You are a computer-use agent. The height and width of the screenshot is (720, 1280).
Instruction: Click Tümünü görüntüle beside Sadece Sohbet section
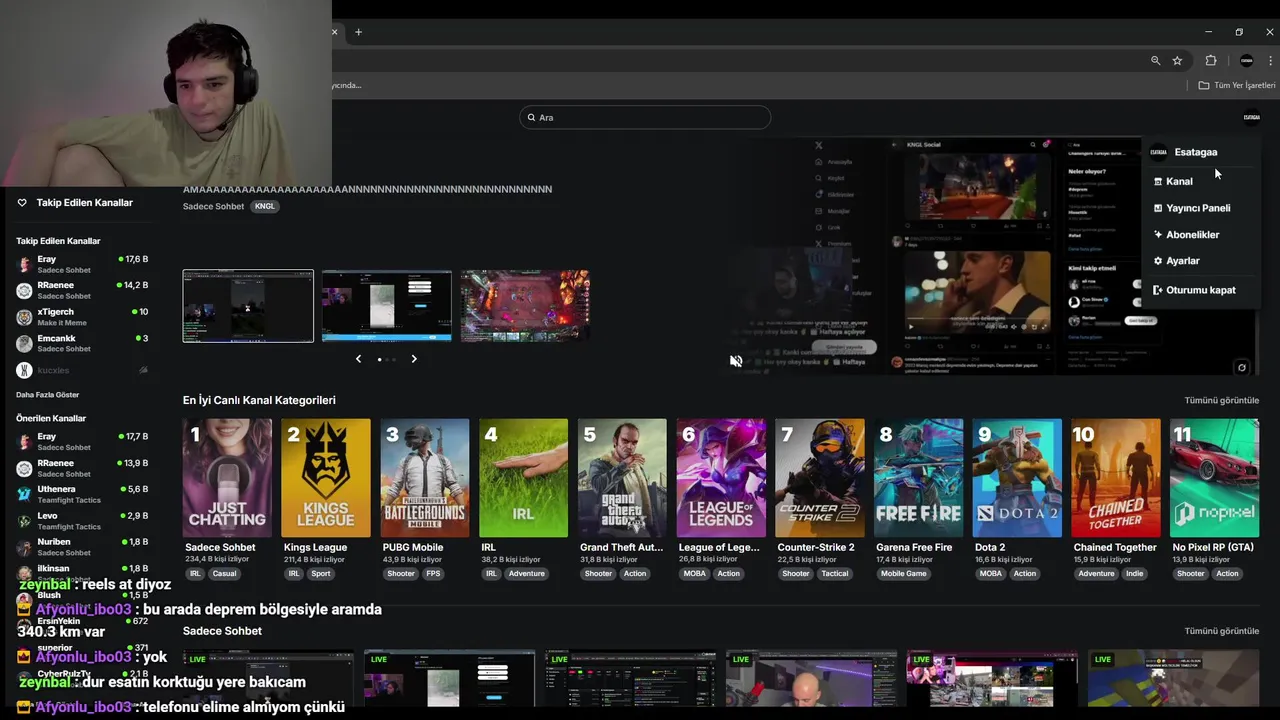click(x=1222, y=631)
